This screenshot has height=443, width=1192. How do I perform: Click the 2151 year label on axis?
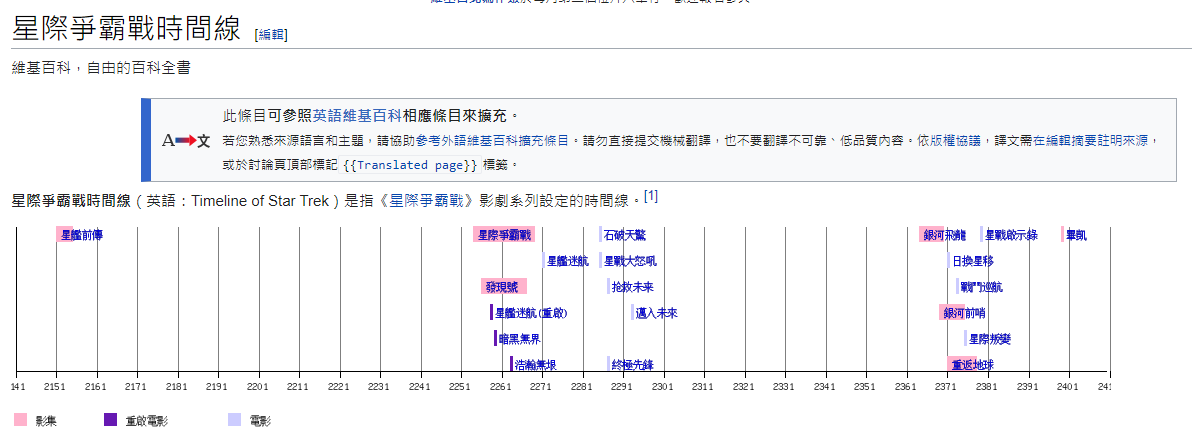[x=56, y=387]
